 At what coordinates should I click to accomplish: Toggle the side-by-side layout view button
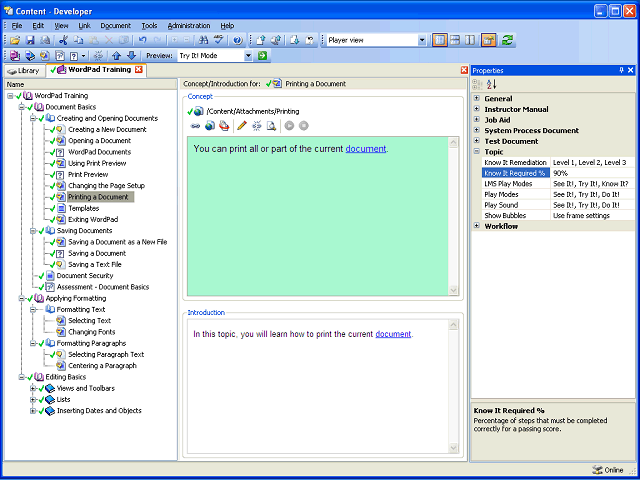pyautogui.click(x=440, y=40)
